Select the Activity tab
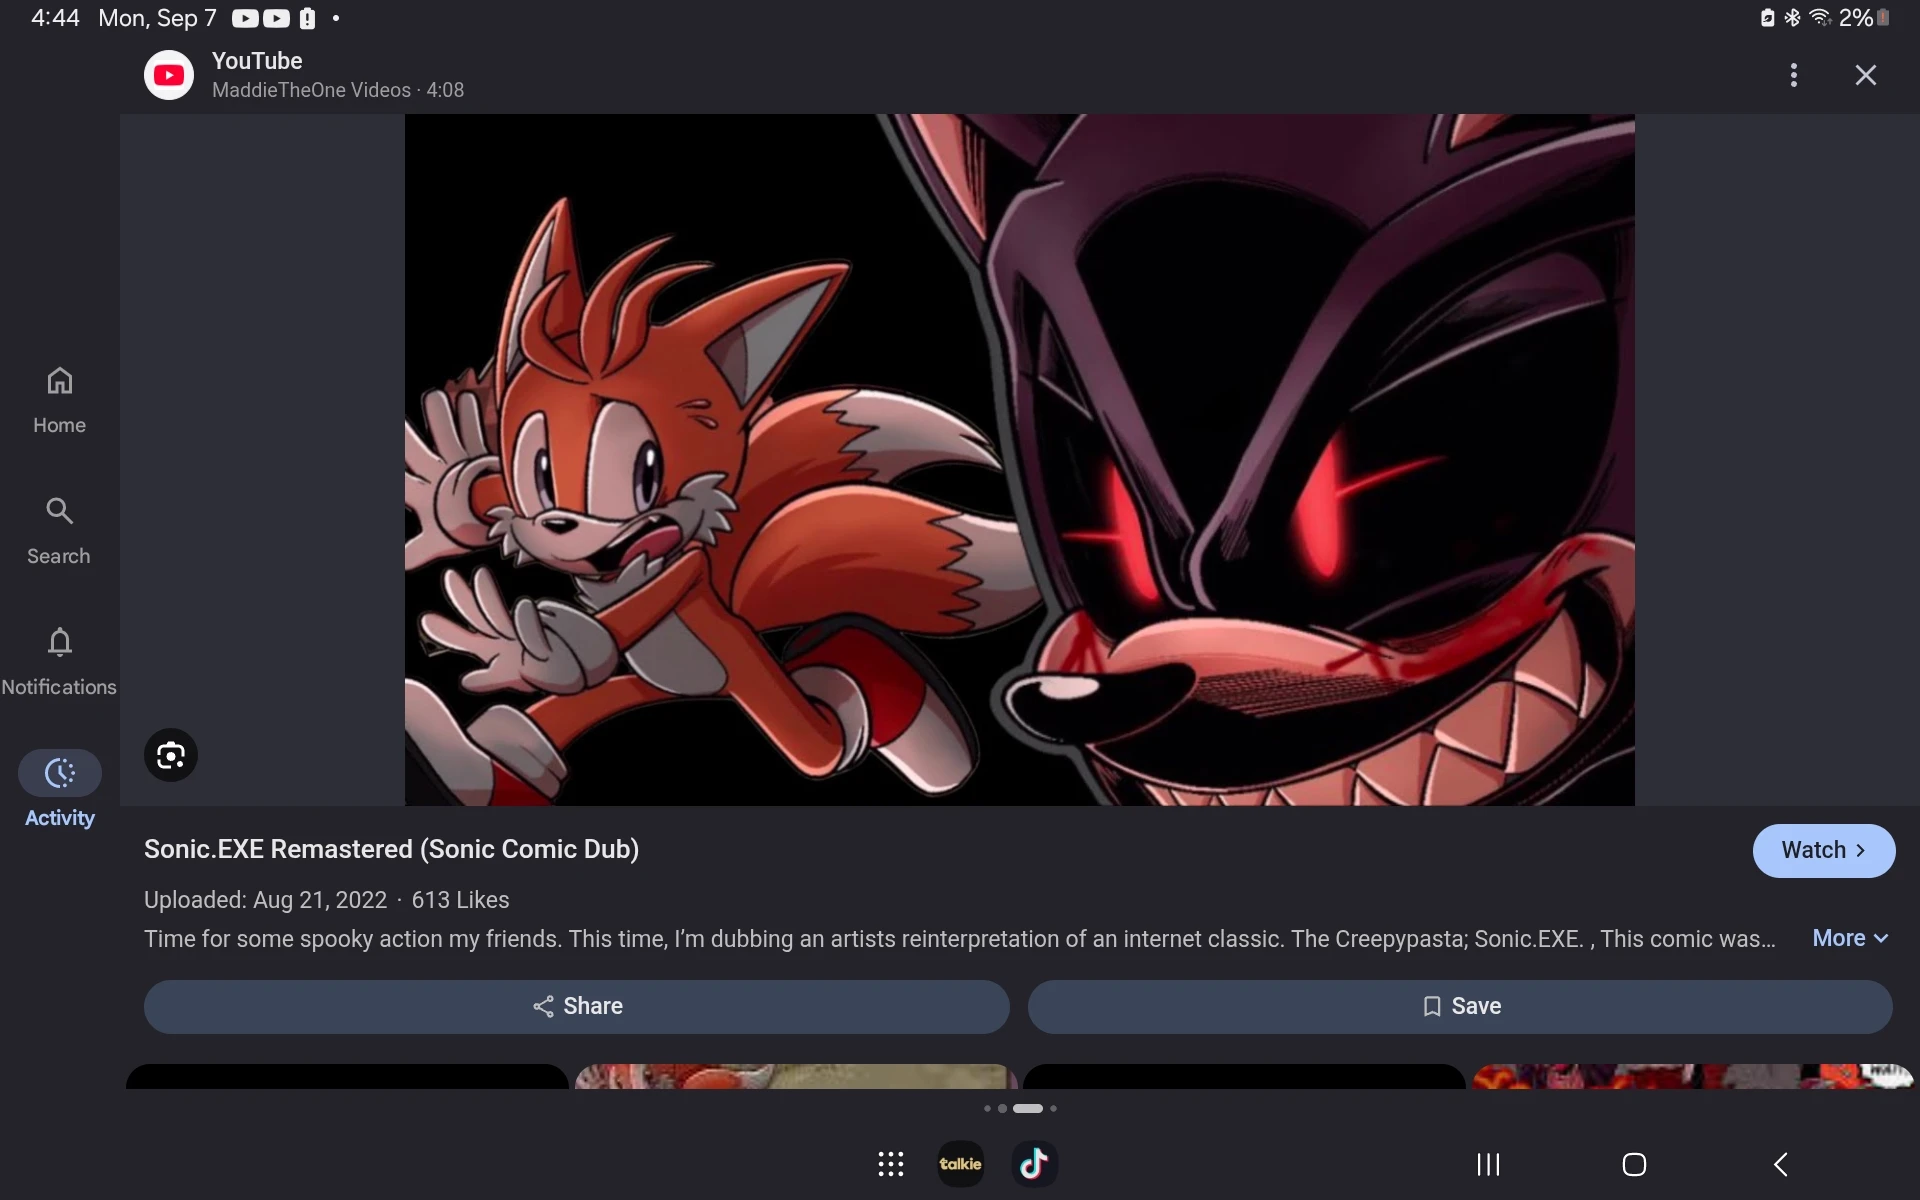 coord(59,790)
